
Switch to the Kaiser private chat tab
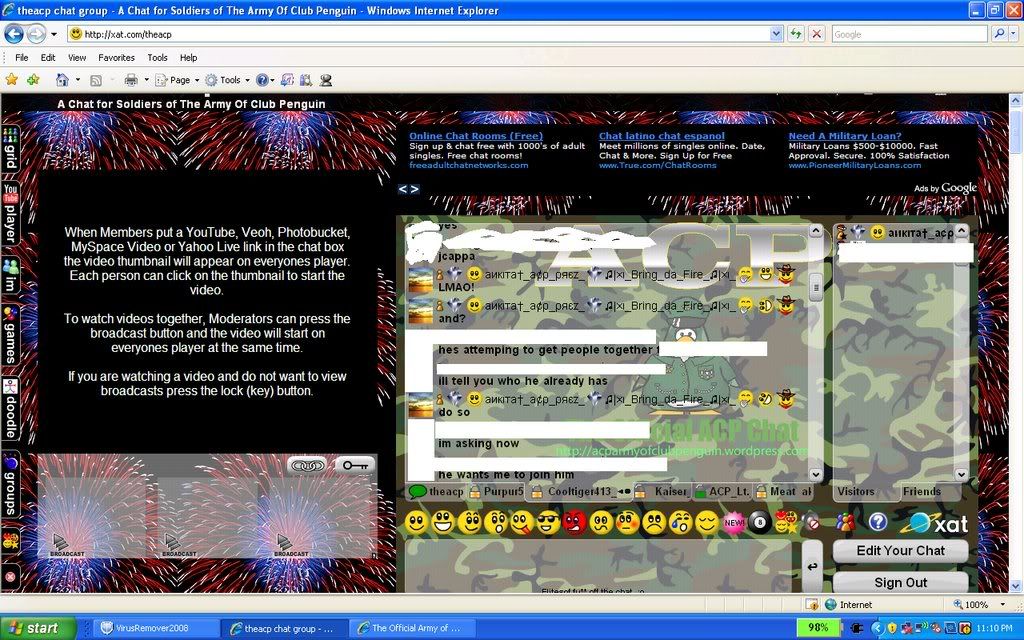tap(661, 492)
